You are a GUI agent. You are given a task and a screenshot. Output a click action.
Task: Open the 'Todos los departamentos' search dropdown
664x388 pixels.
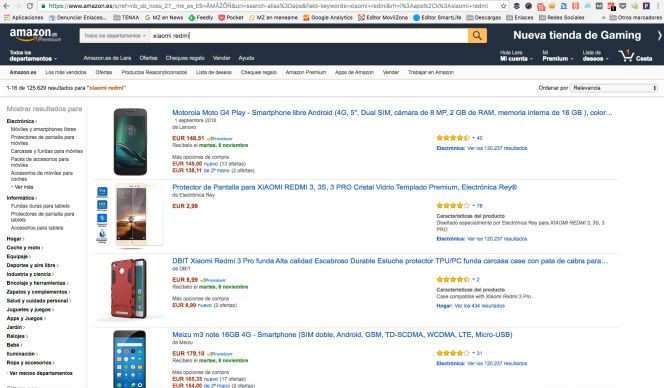(114, 36)
